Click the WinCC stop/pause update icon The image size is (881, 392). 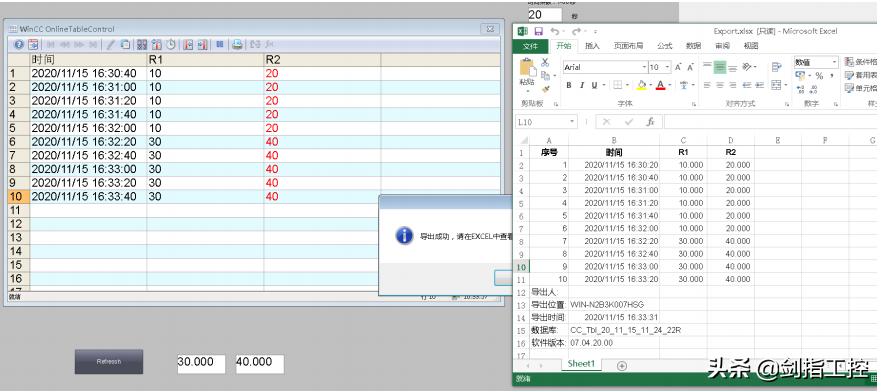pos(220,44)
